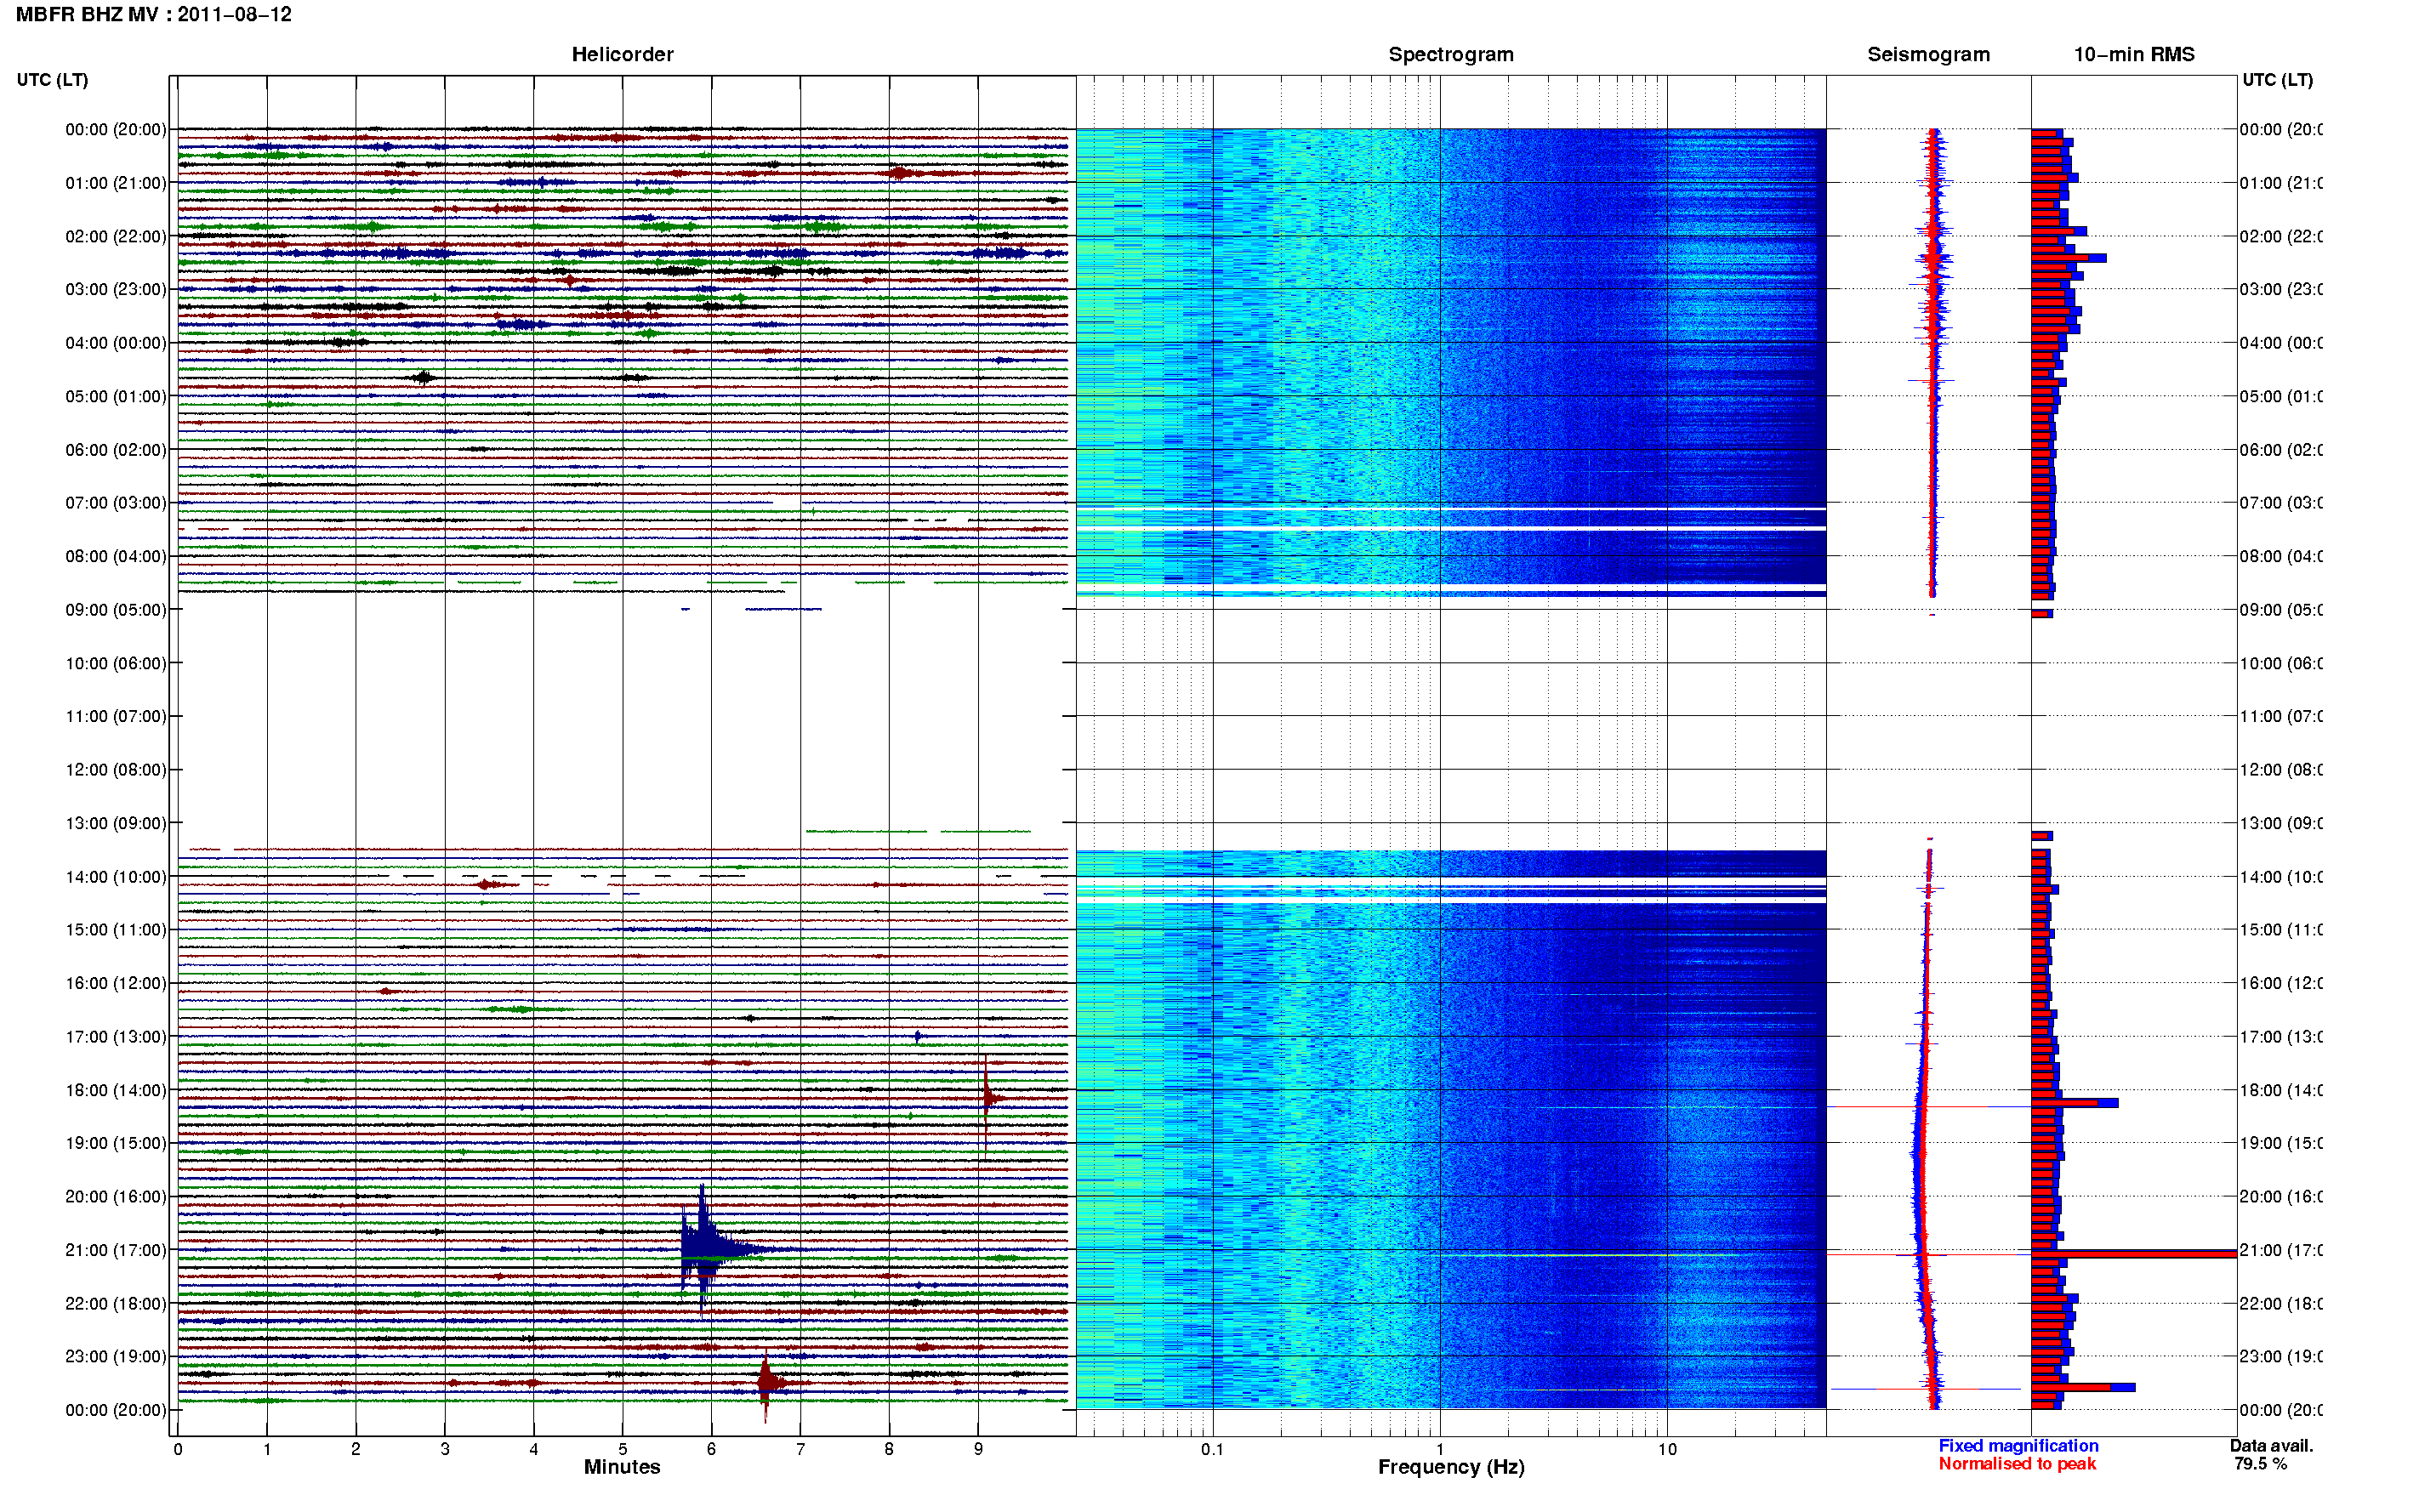Screen dimensions: 2419x1512
Task: Select the Helicorder panel heading
Action: pos(622,54)
